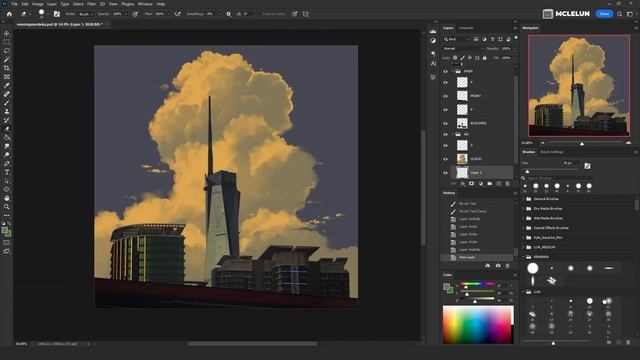Viewport: 640px width, 360px height.
Task: Switch to Brush Settings tab
Action: 552,152
